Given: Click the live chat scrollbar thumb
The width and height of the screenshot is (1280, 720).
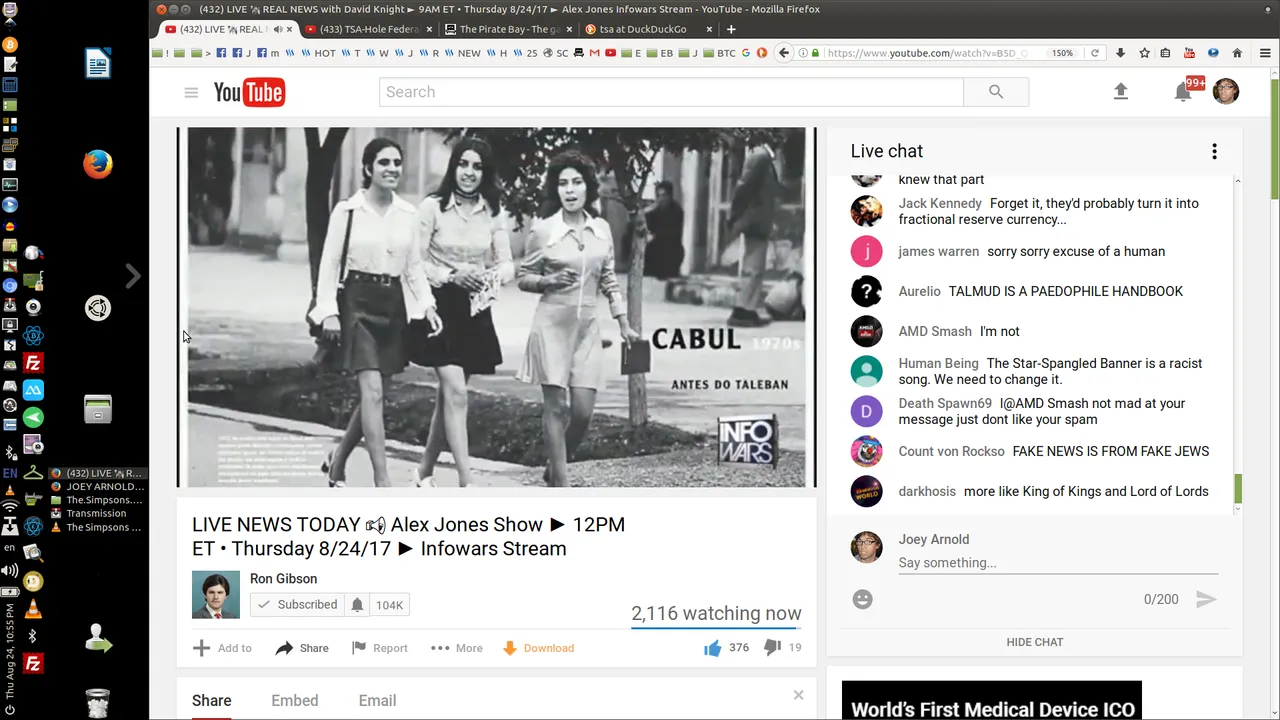Looking at the screenshot, I should [x=1238, y=489].
